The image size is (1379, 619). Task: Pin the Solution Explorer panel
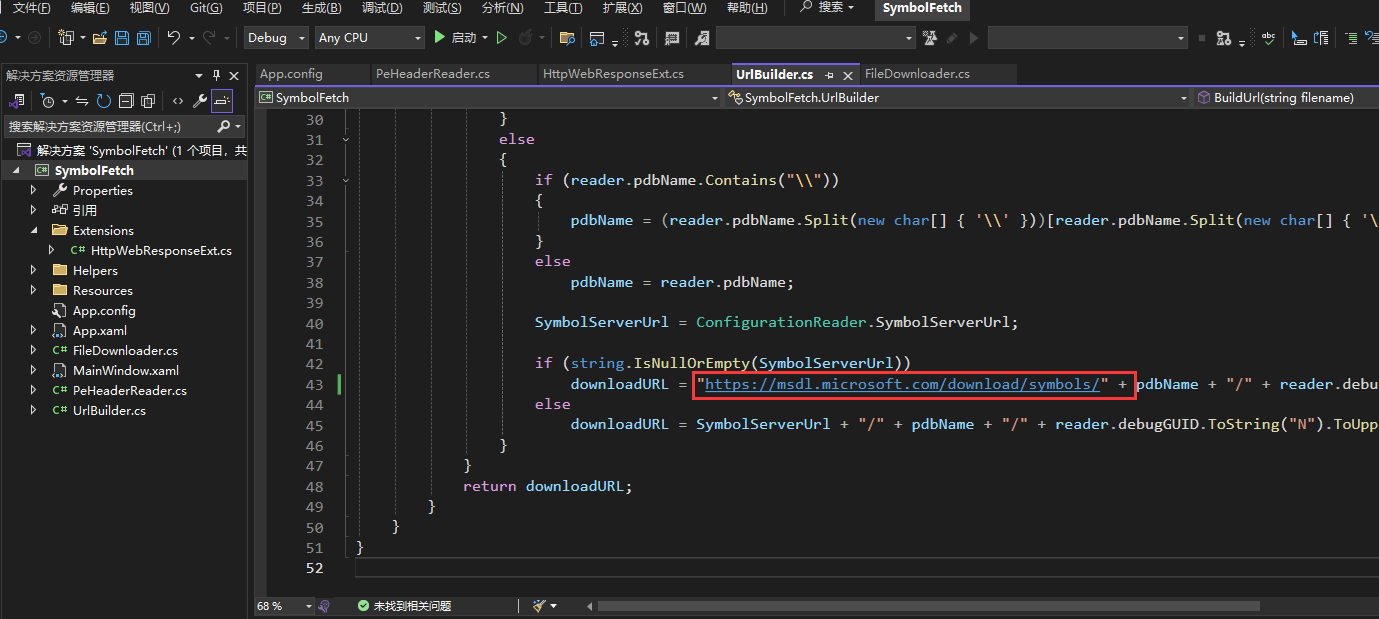216,75
